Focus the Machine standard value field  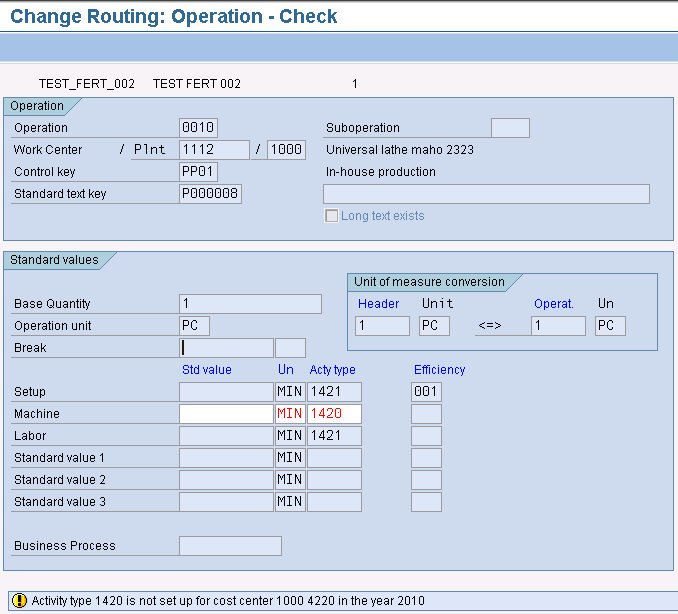click(226, 414)
